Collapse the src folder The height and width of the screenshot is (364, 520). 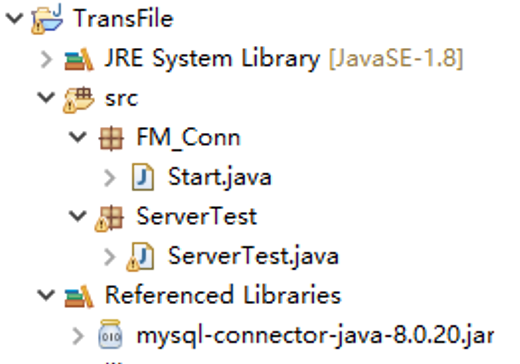pos(46,97)
